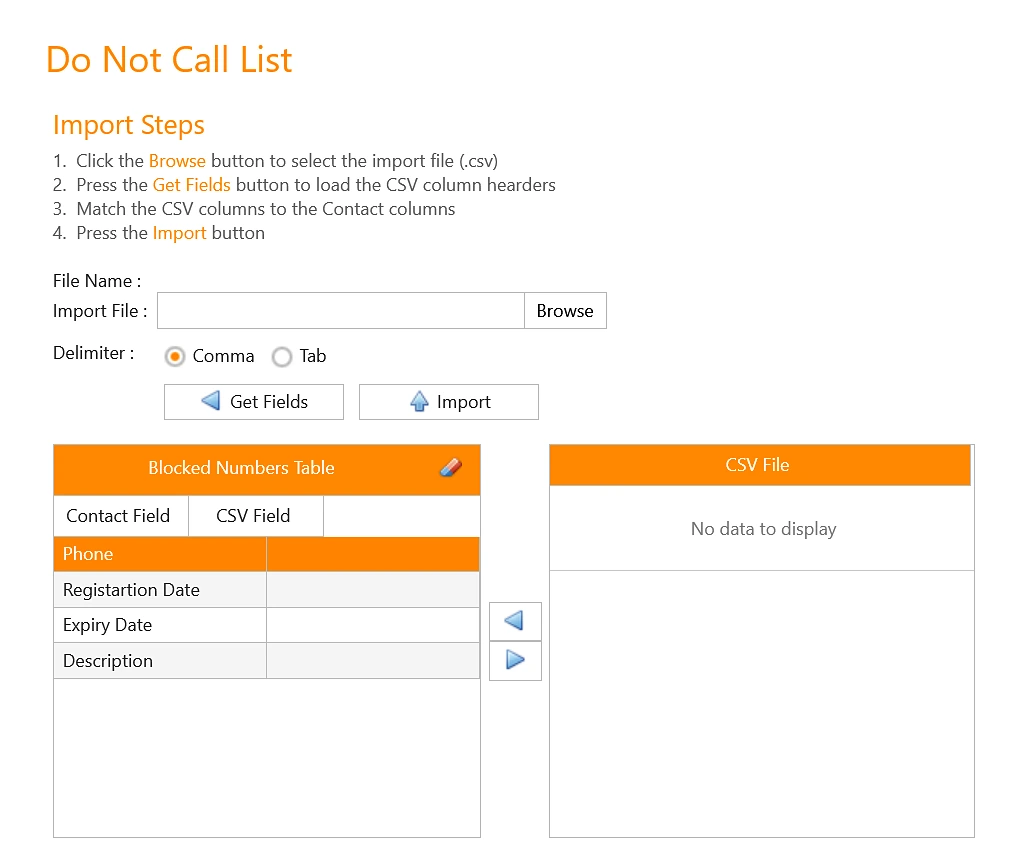Select the Description row
The width and height of the screenshot is (1022, 866).
[267, 661]
